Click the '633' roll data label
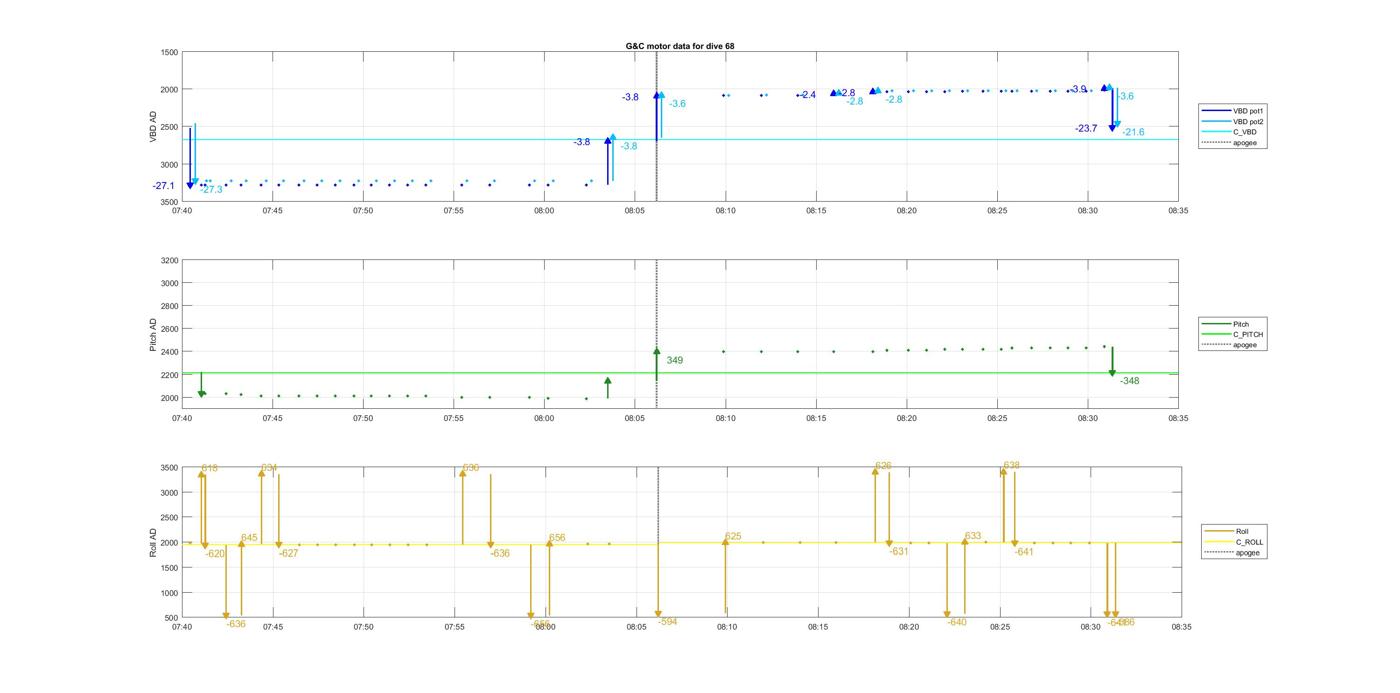This screenshot has height=693, width=1400. coord(973,536)
